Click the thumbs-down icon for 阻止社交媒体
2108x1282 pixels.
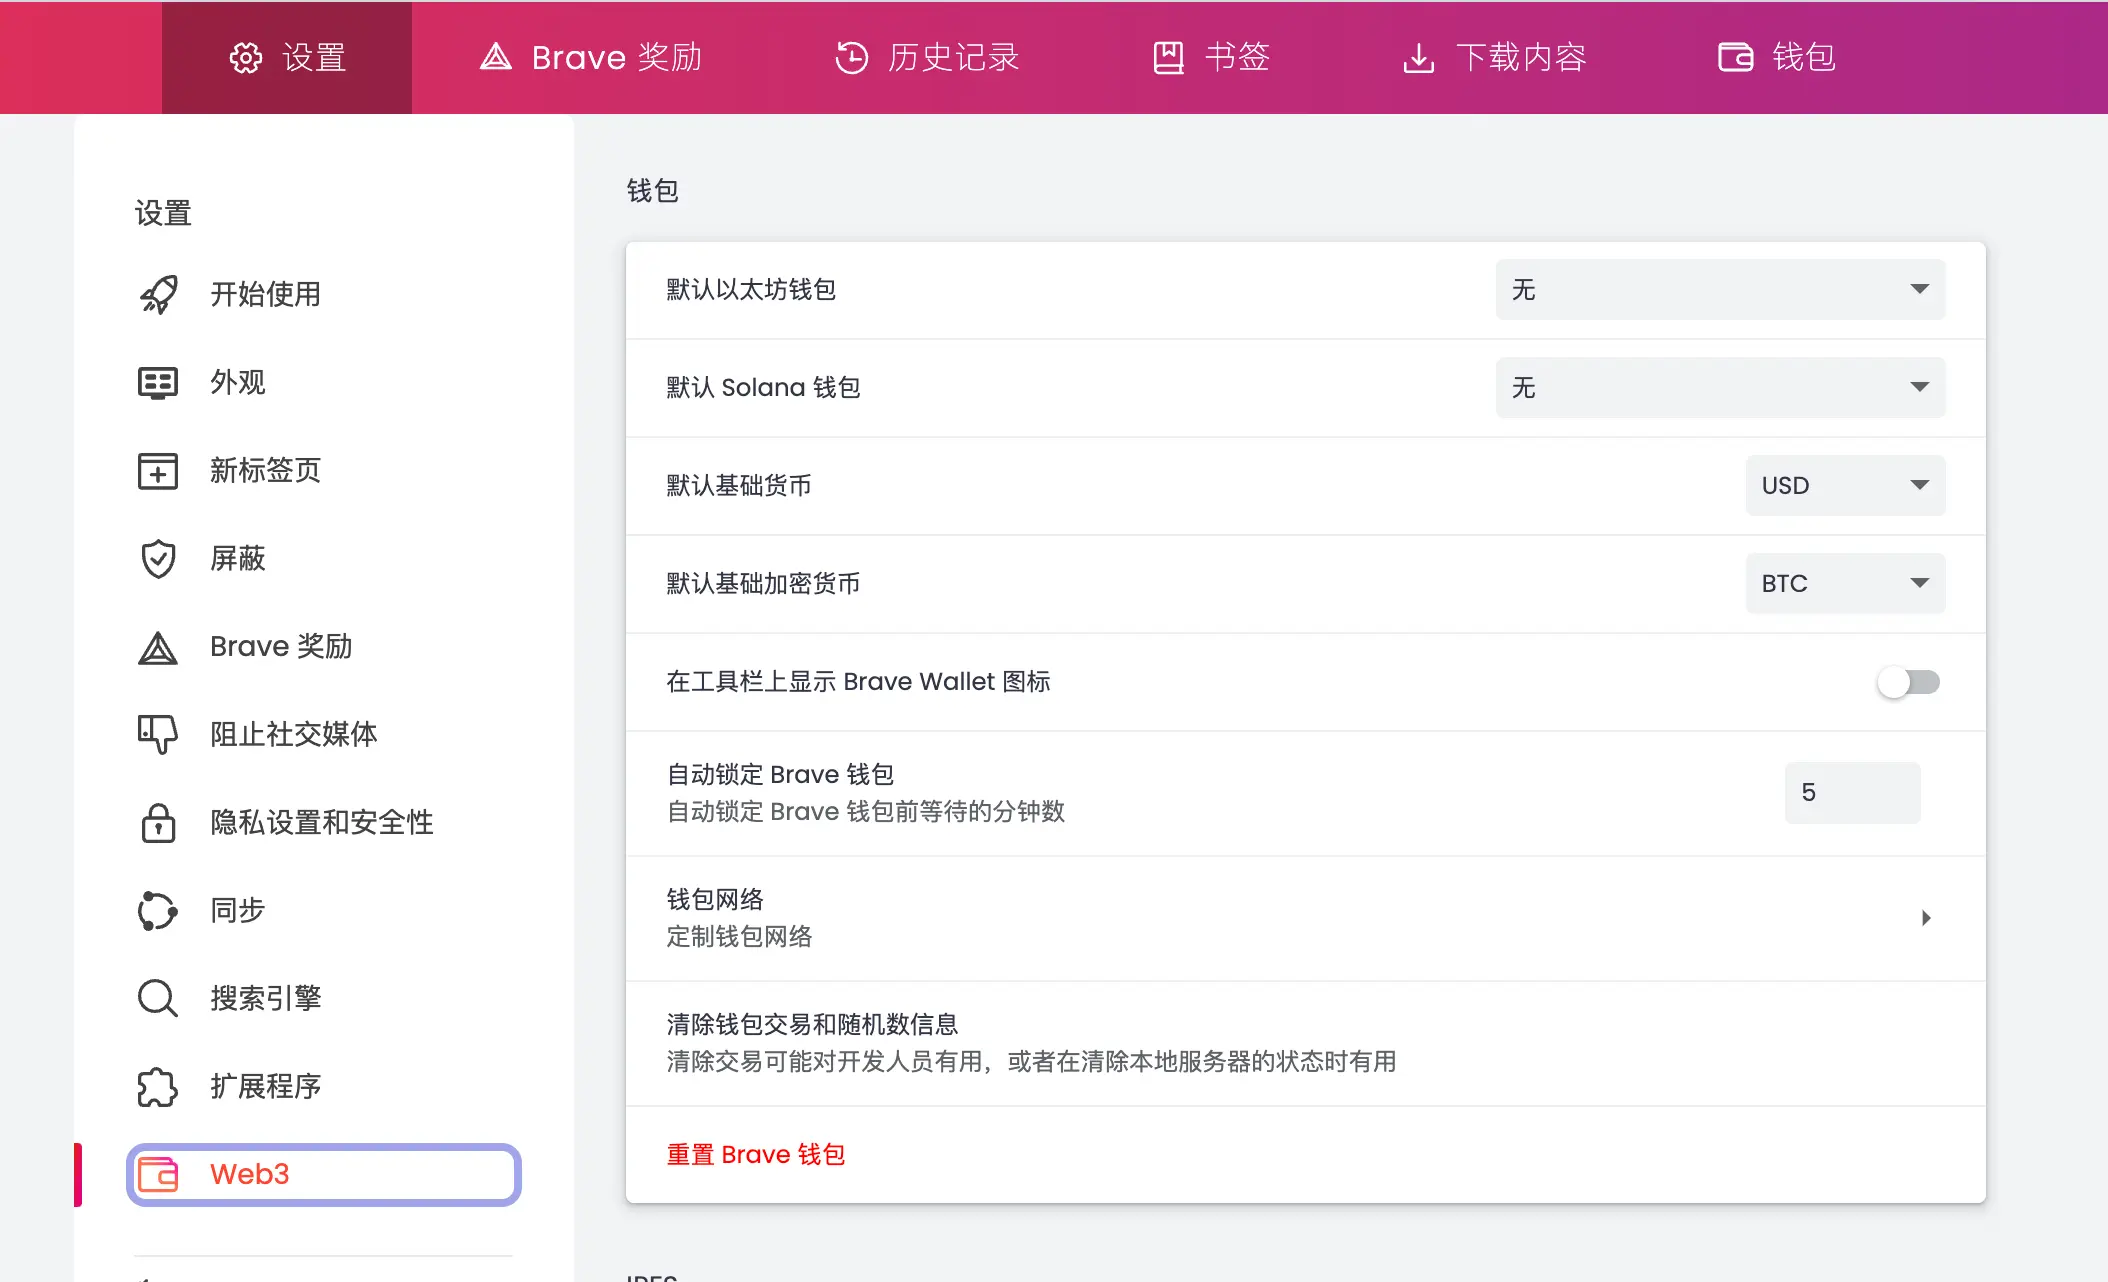[x=158, y=734]
